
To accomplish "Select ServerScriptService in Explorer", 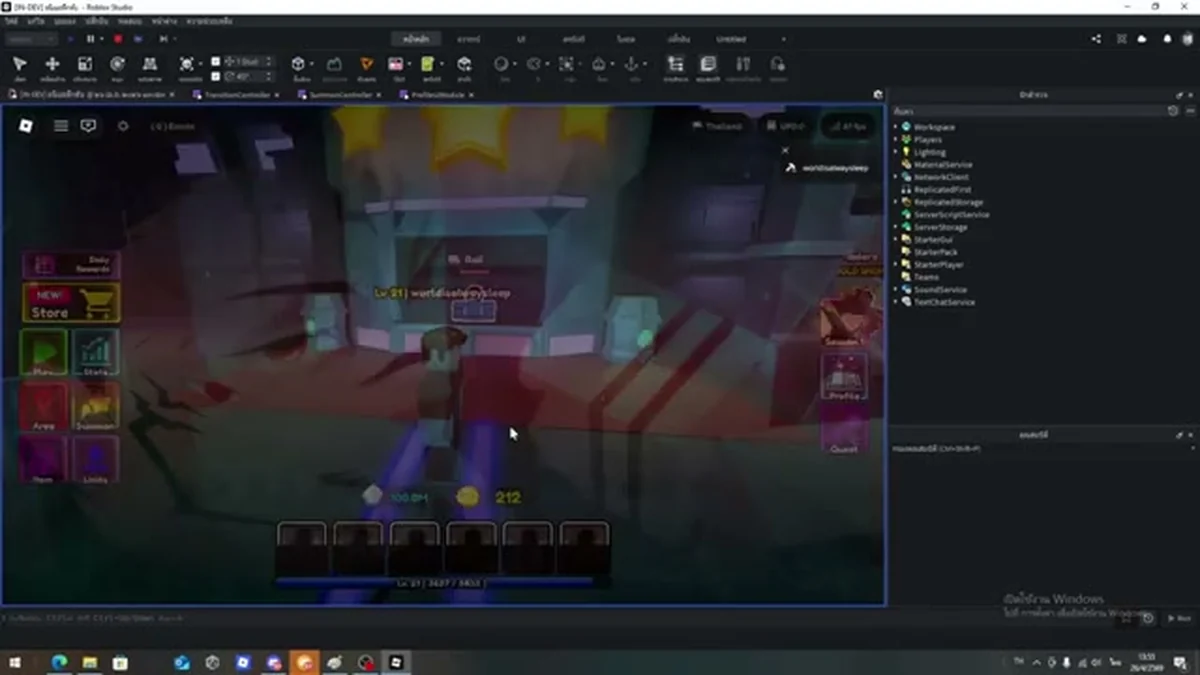I will pyautogui.click(x=951, y=215).
